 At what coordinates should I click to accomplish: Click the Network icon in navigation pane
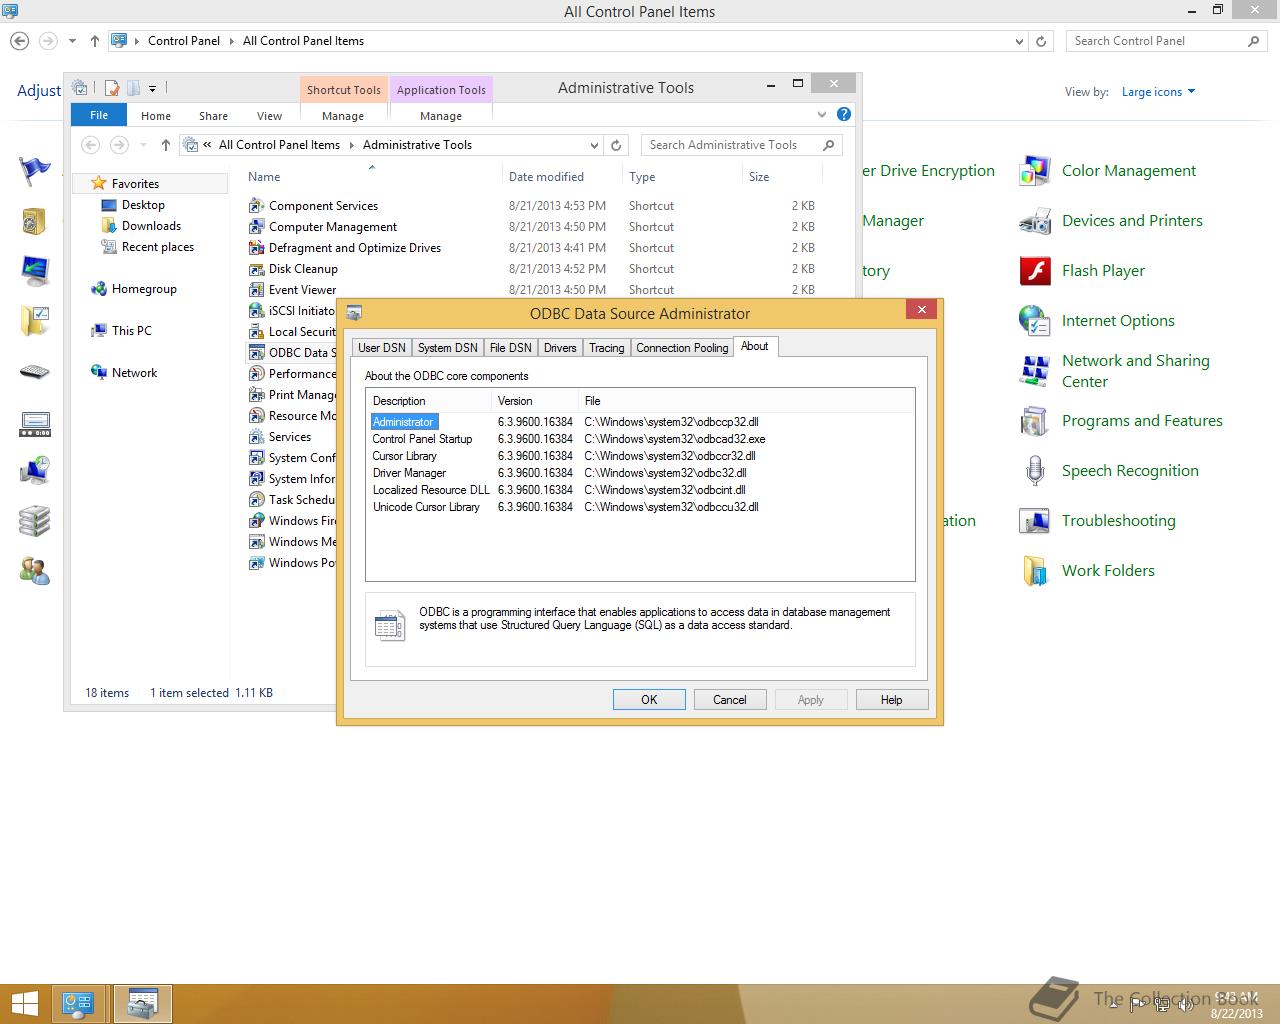tap(99, 373)
